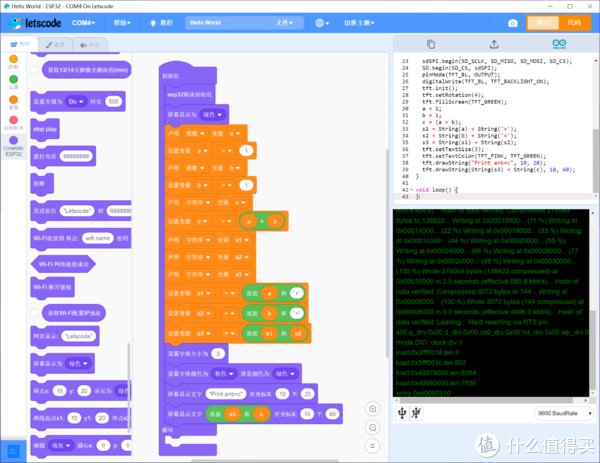Click the font size value 3

(x=218, y=353)
